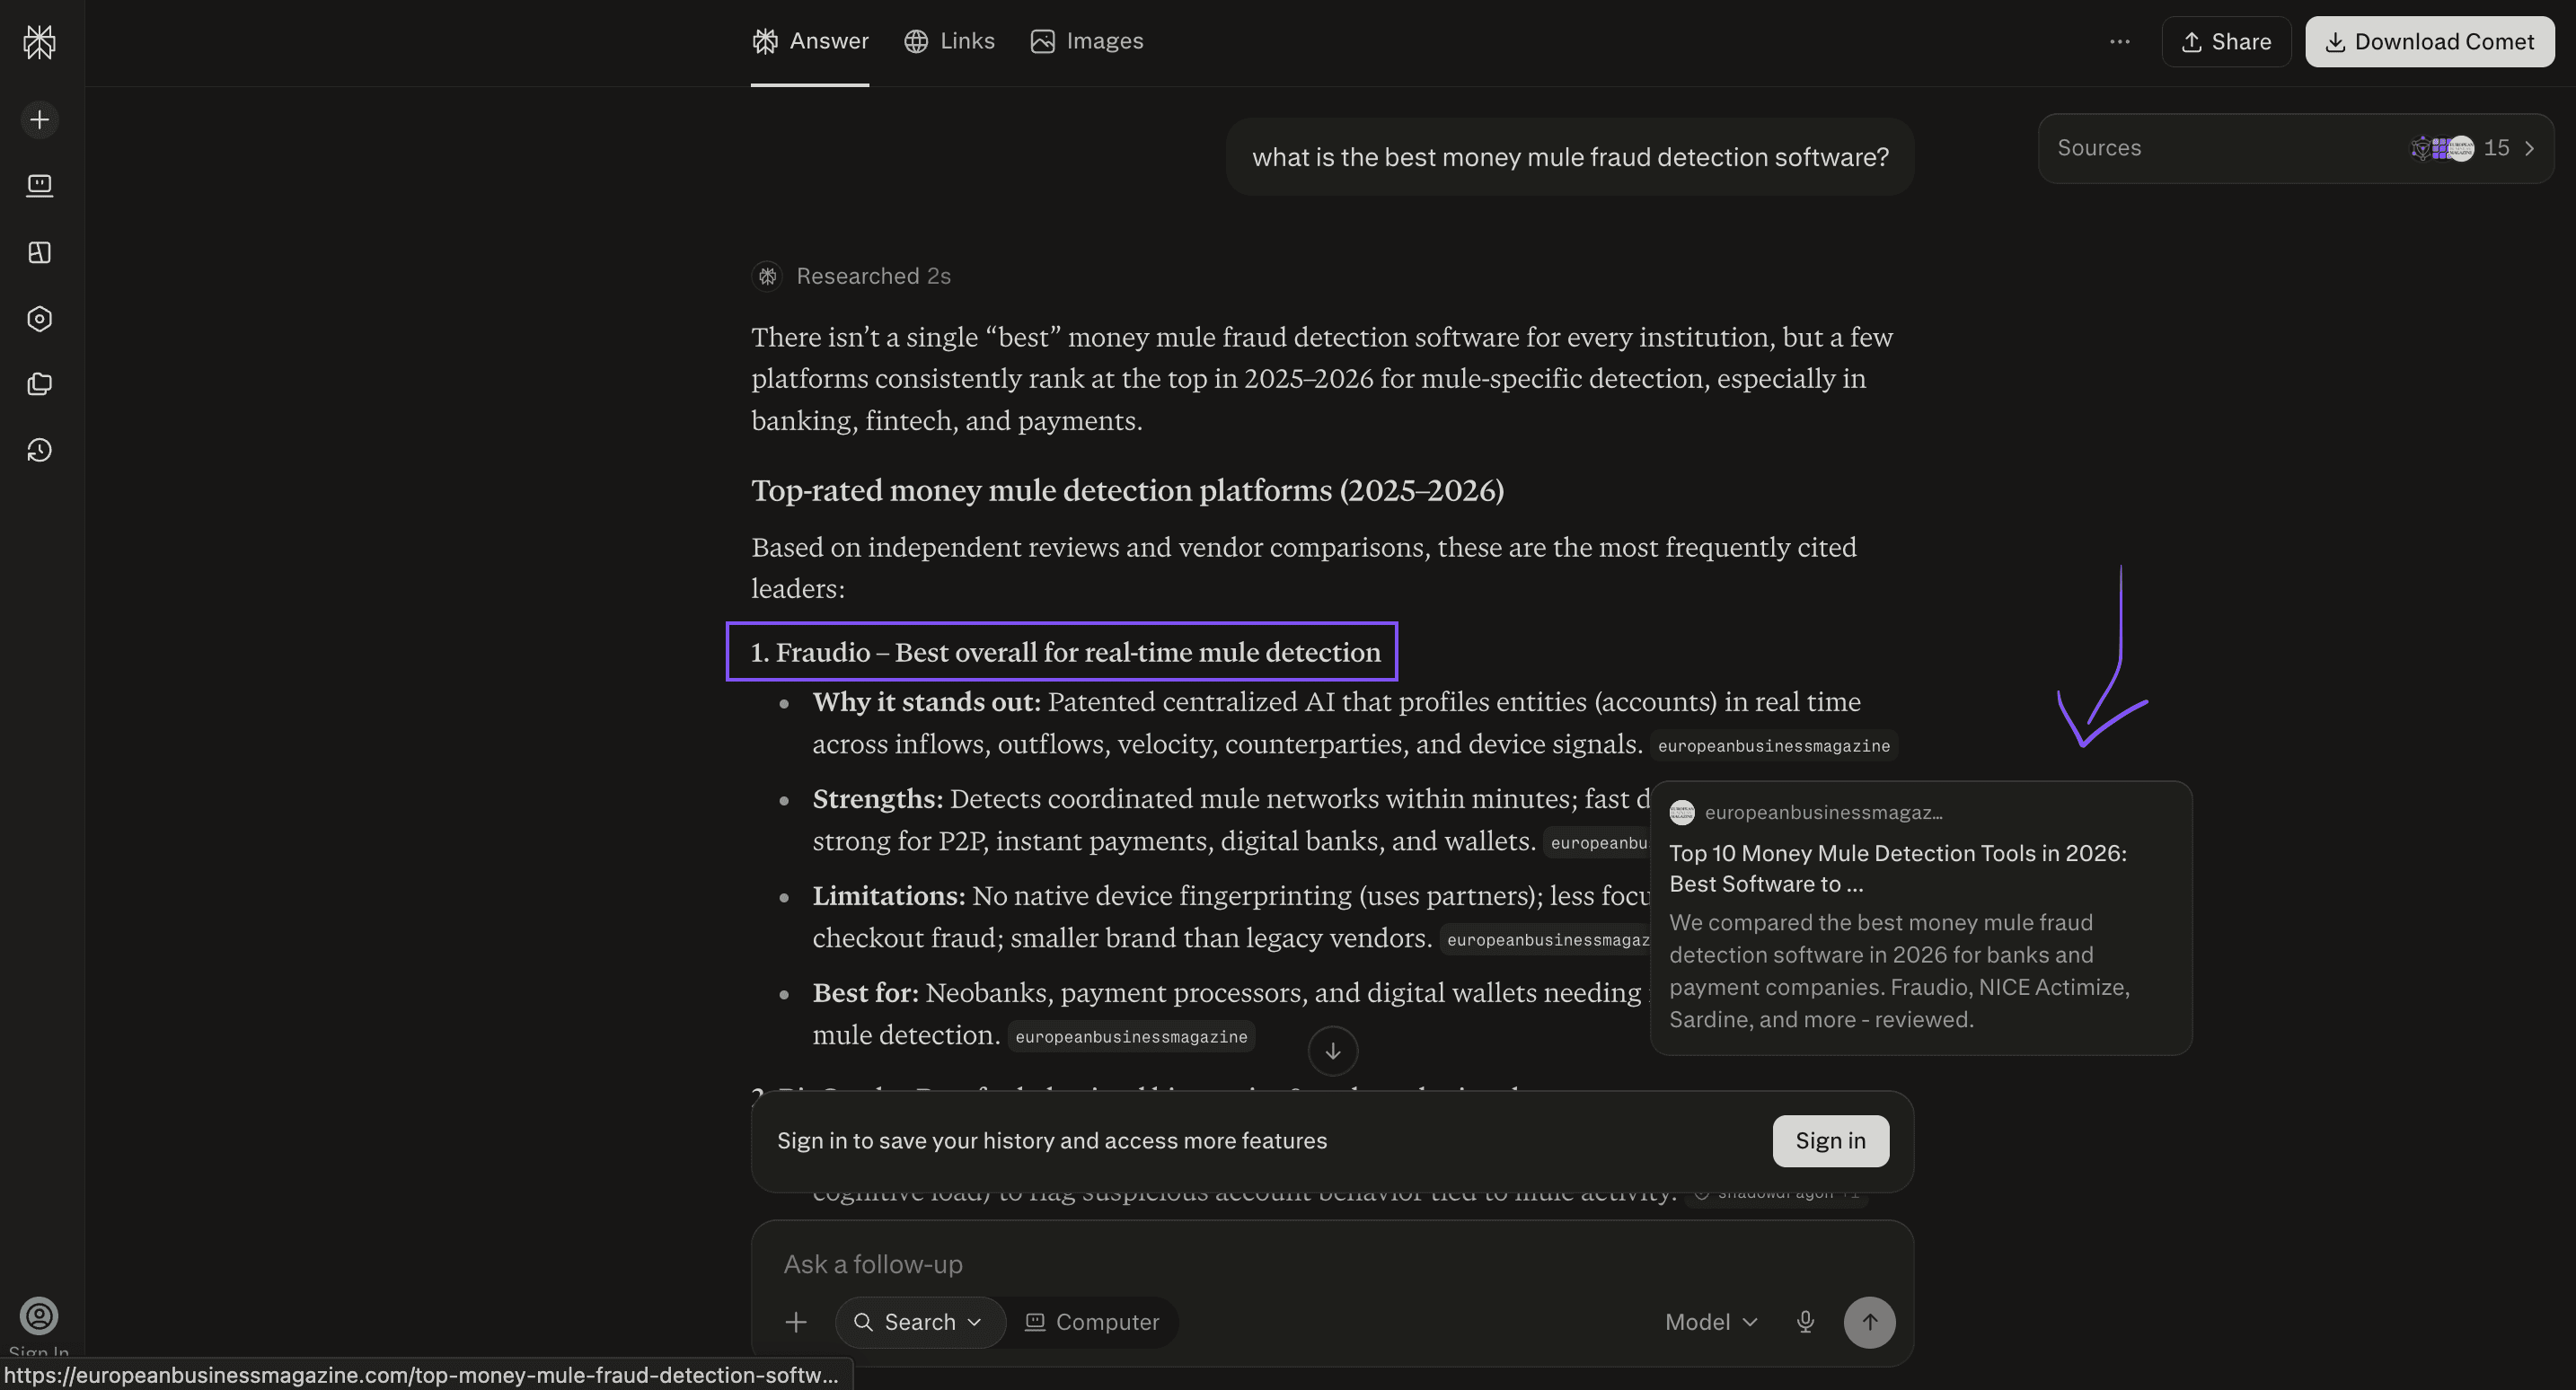Open the three-dot more options menu

pyautogui.click(x=2119, y=42)
